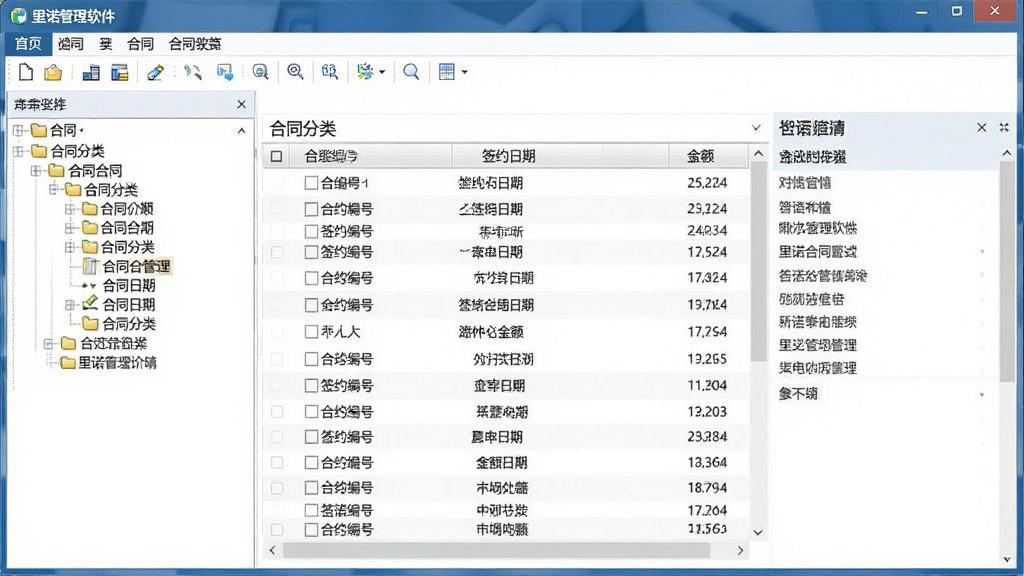Click the table grid layout icon
1024x576 pixels.
[447, 72]
